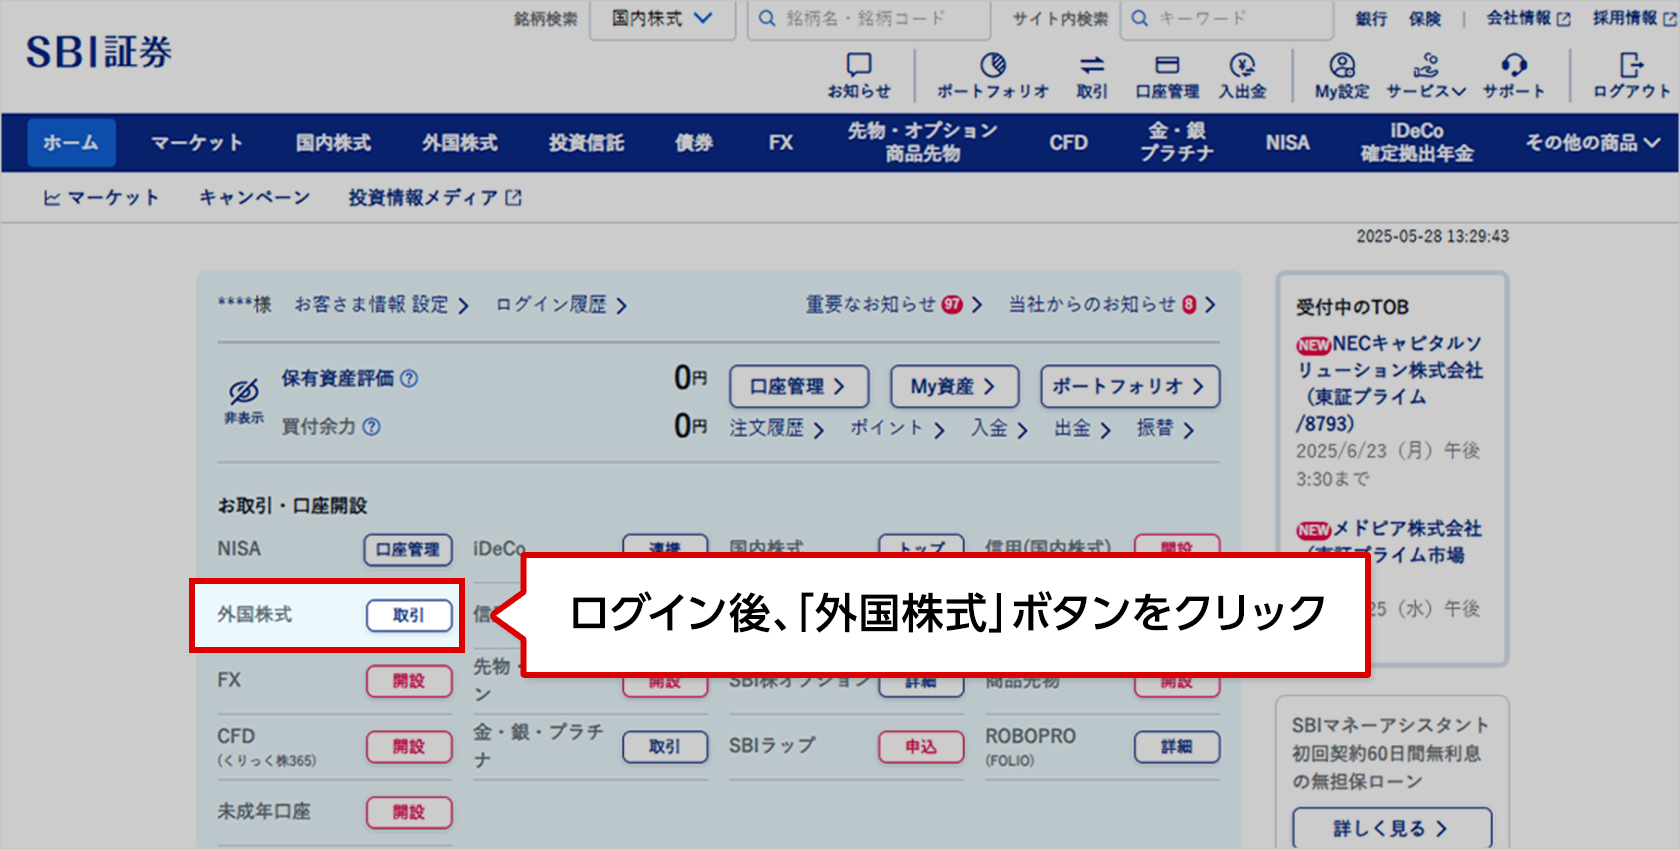Open the ポイント link
The image size is (1680, 849).
[x=897, y=429]
